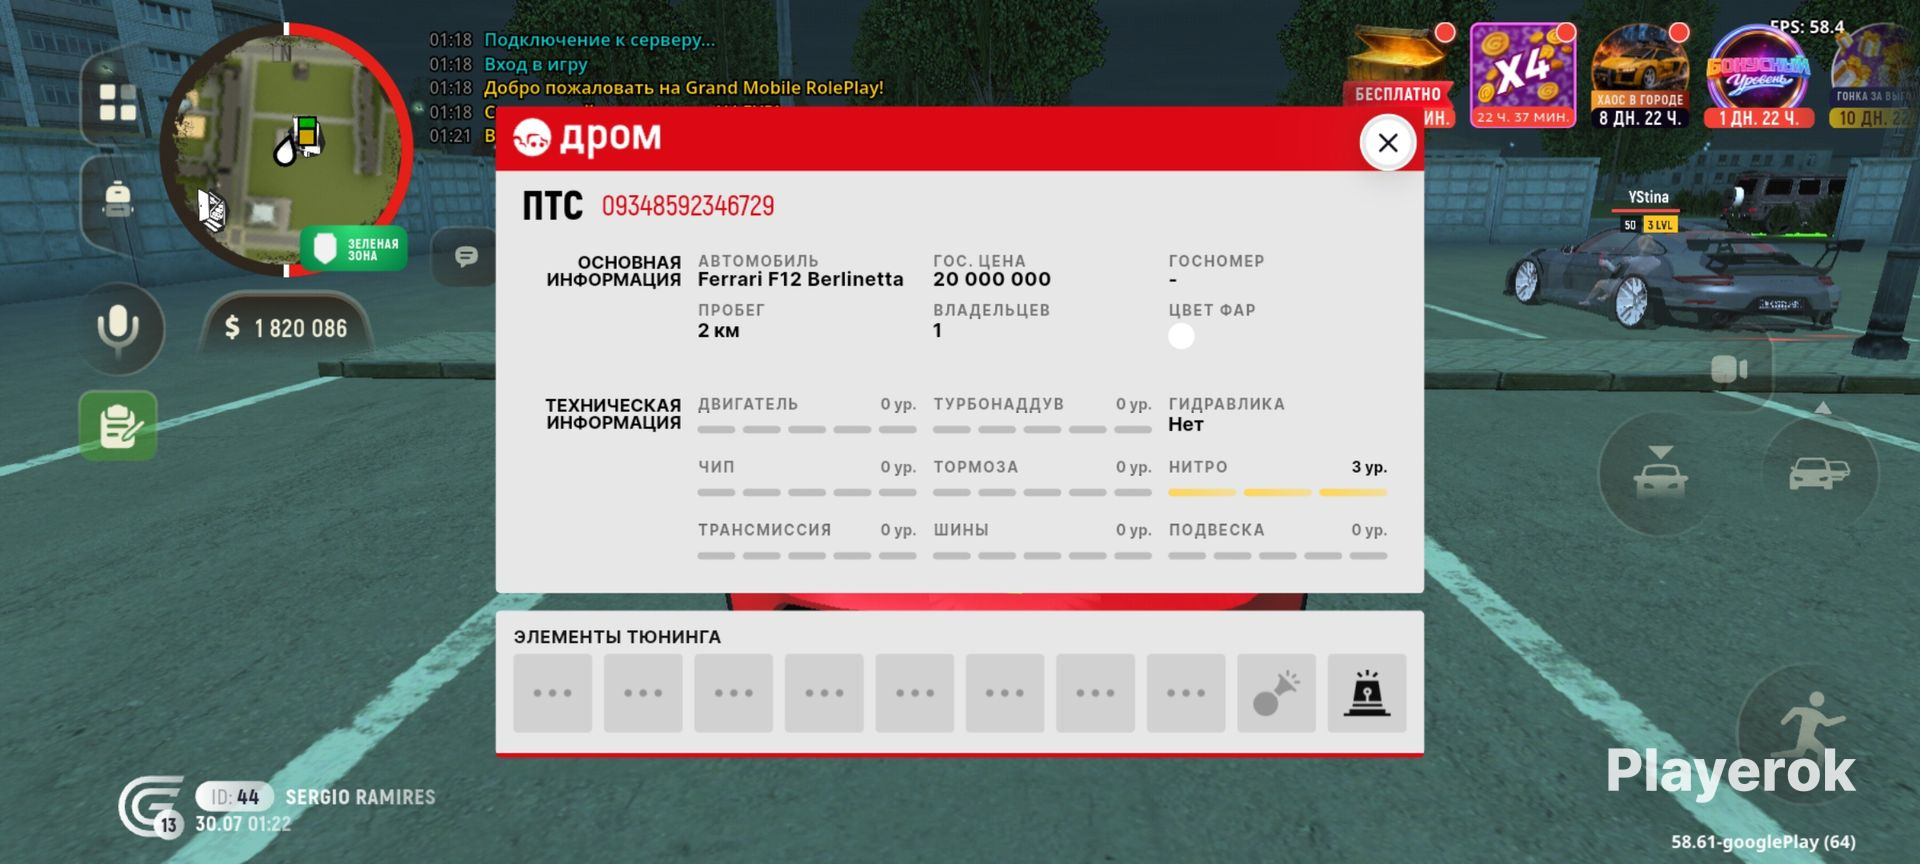The height and width of the screenshot is (864, 1920).
Task: Click the ID: 44 badge
Action: pos(235,797)
